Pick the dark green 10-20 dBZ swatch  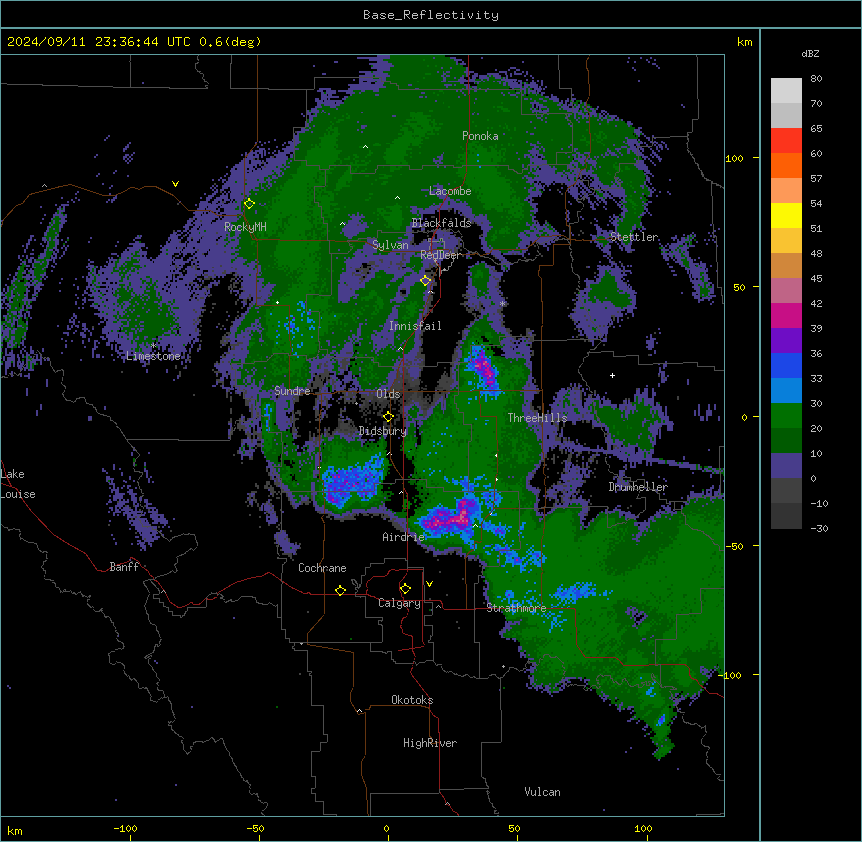(786, 441)
